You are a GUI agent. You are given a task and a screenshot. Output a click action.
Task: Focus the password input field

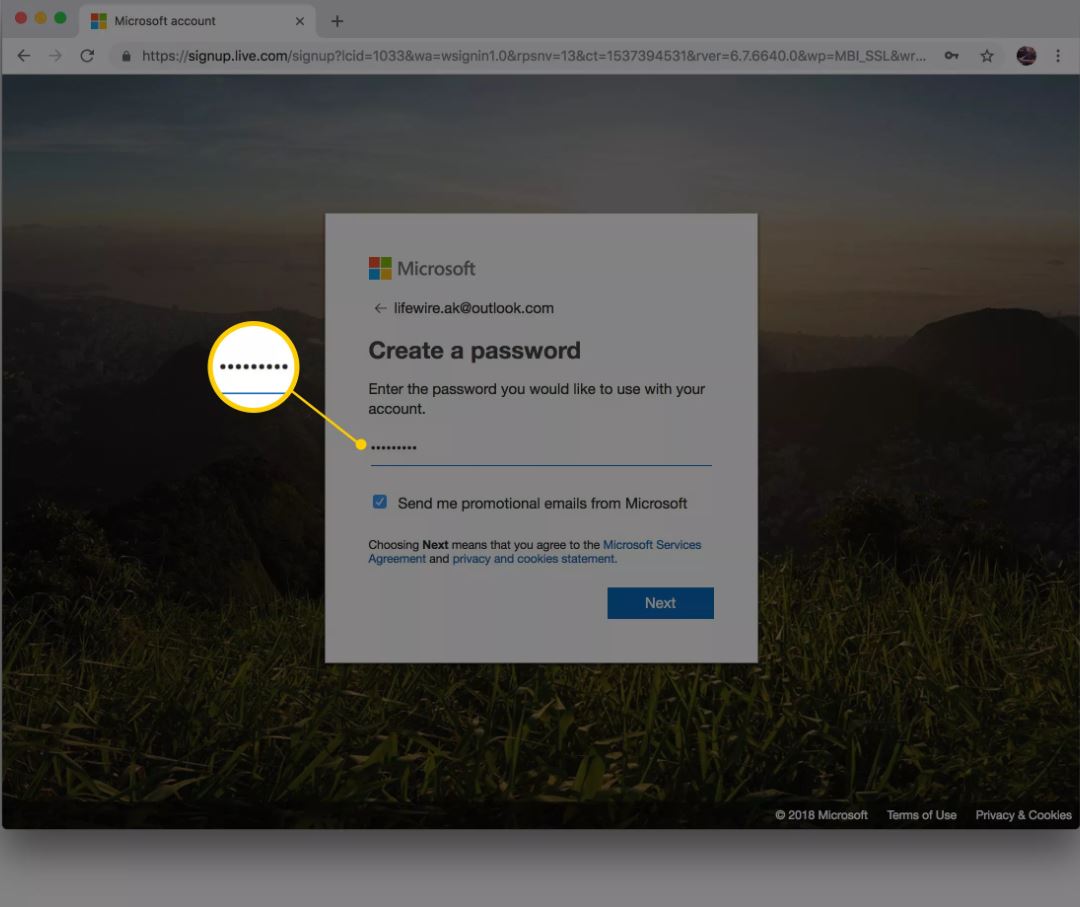pyautogui.click(x=541, y=448)
